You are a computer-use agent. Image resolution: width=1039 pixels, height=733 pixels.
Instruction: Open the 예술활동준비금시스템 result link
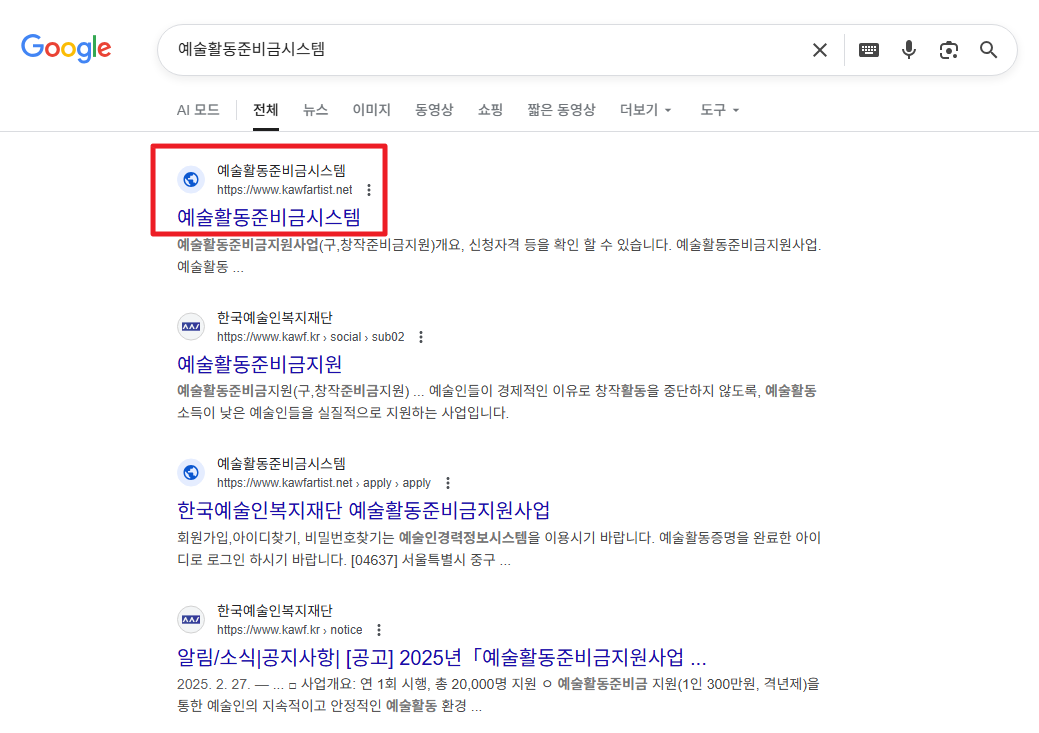click(x=270, y=217)
